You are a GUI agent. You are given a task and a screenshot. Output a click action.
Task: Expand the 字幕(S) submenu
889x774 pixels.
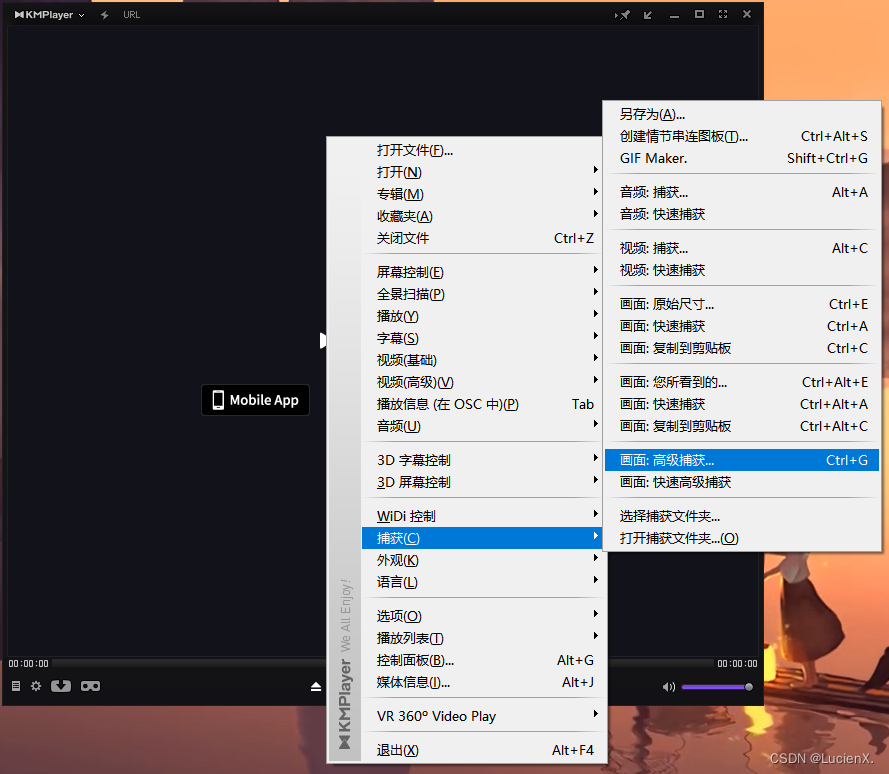point(398,338)
